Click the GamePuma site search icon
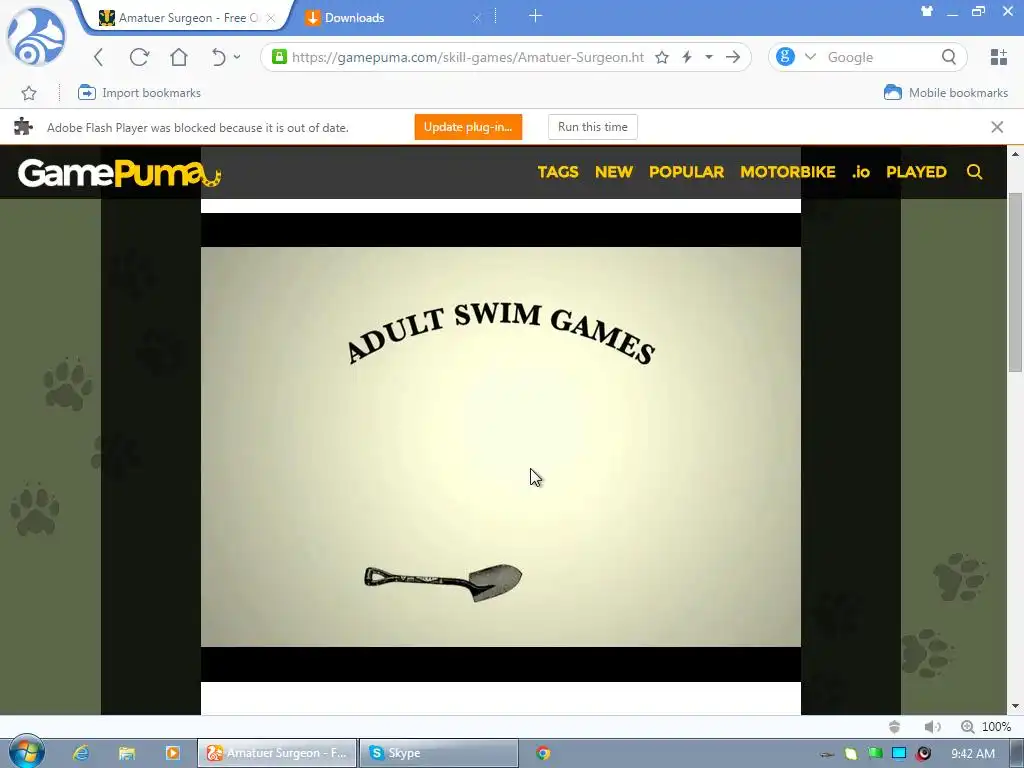 click(974, 172)
